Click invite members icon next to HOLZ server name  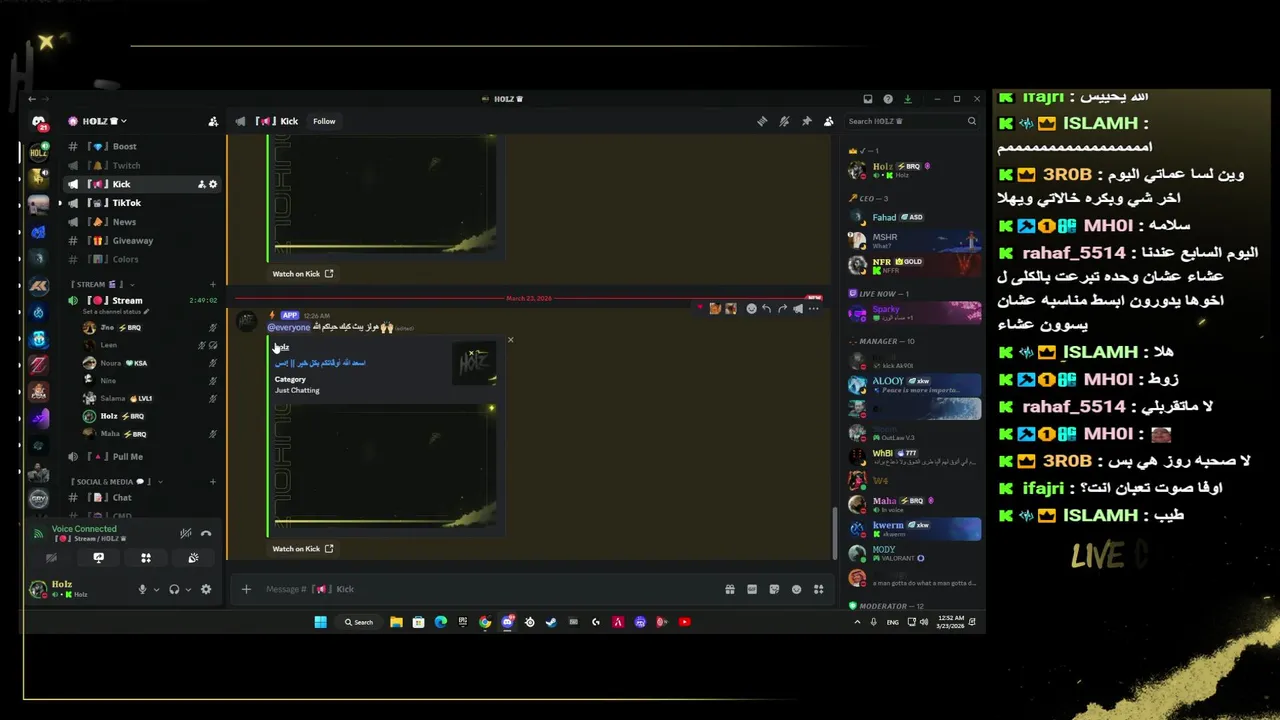[x=213, y=121]
